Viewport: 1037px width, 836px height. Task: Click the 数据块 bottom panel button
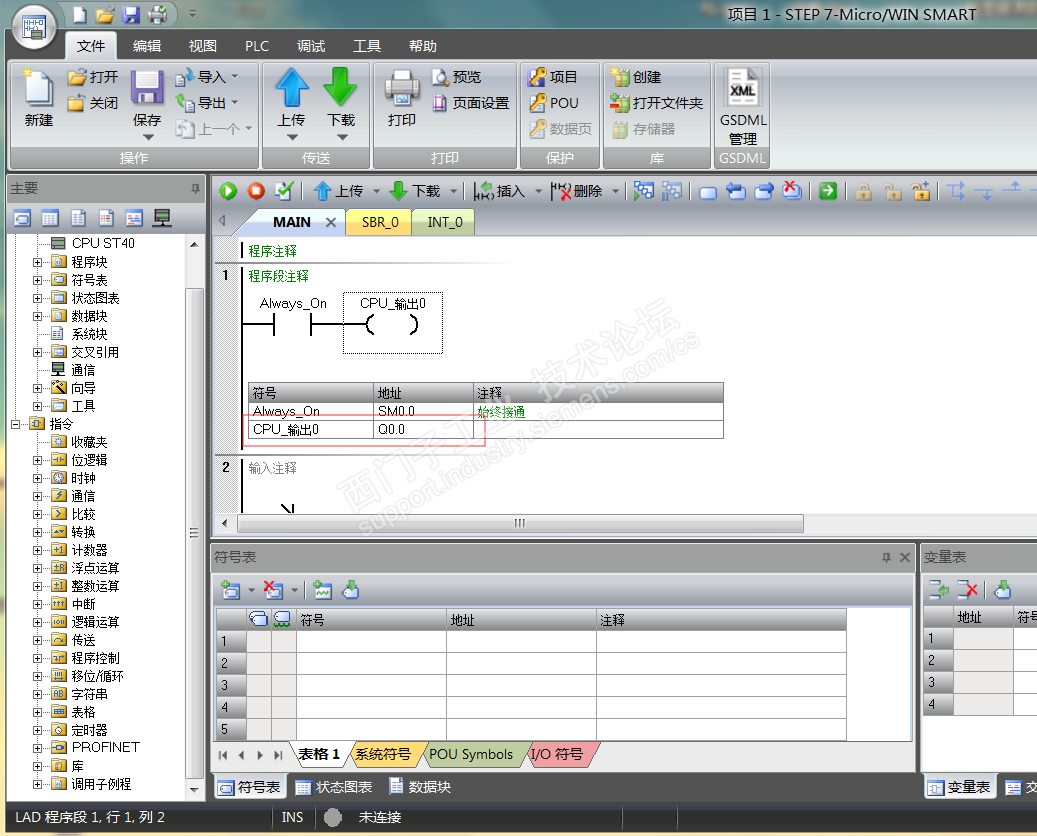pyautogui.click(x=420, y=787)
